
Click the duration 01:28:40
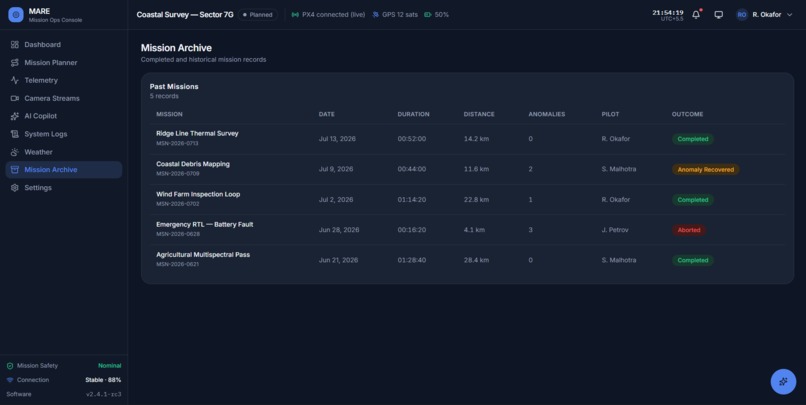pyautogui.click(x=411, y=260)
